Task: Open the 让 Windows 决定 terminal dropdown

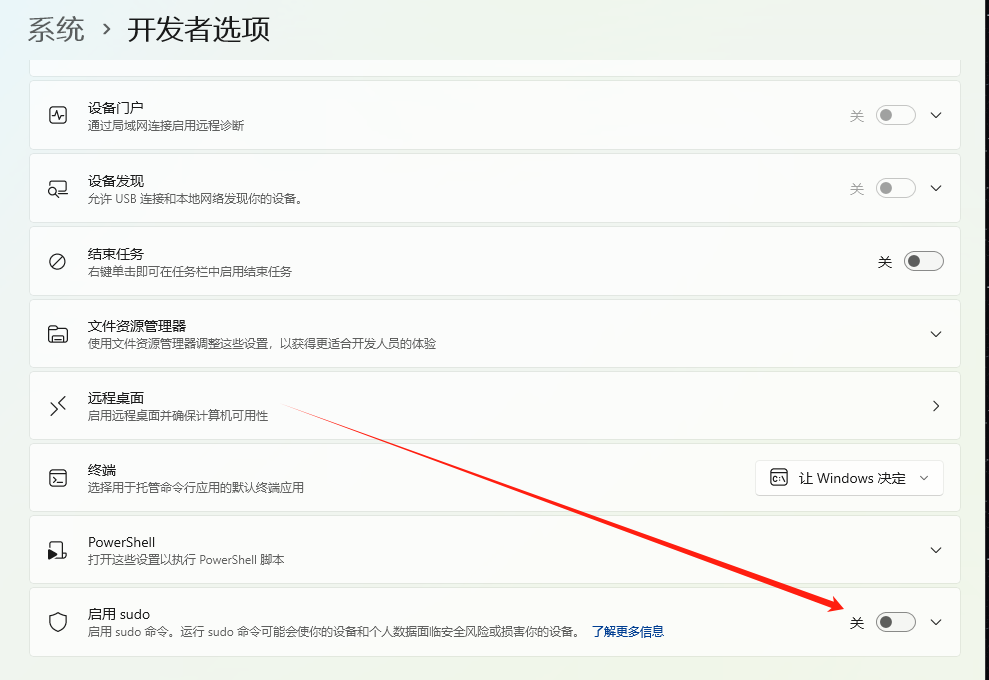Action: tap(849, 477)
